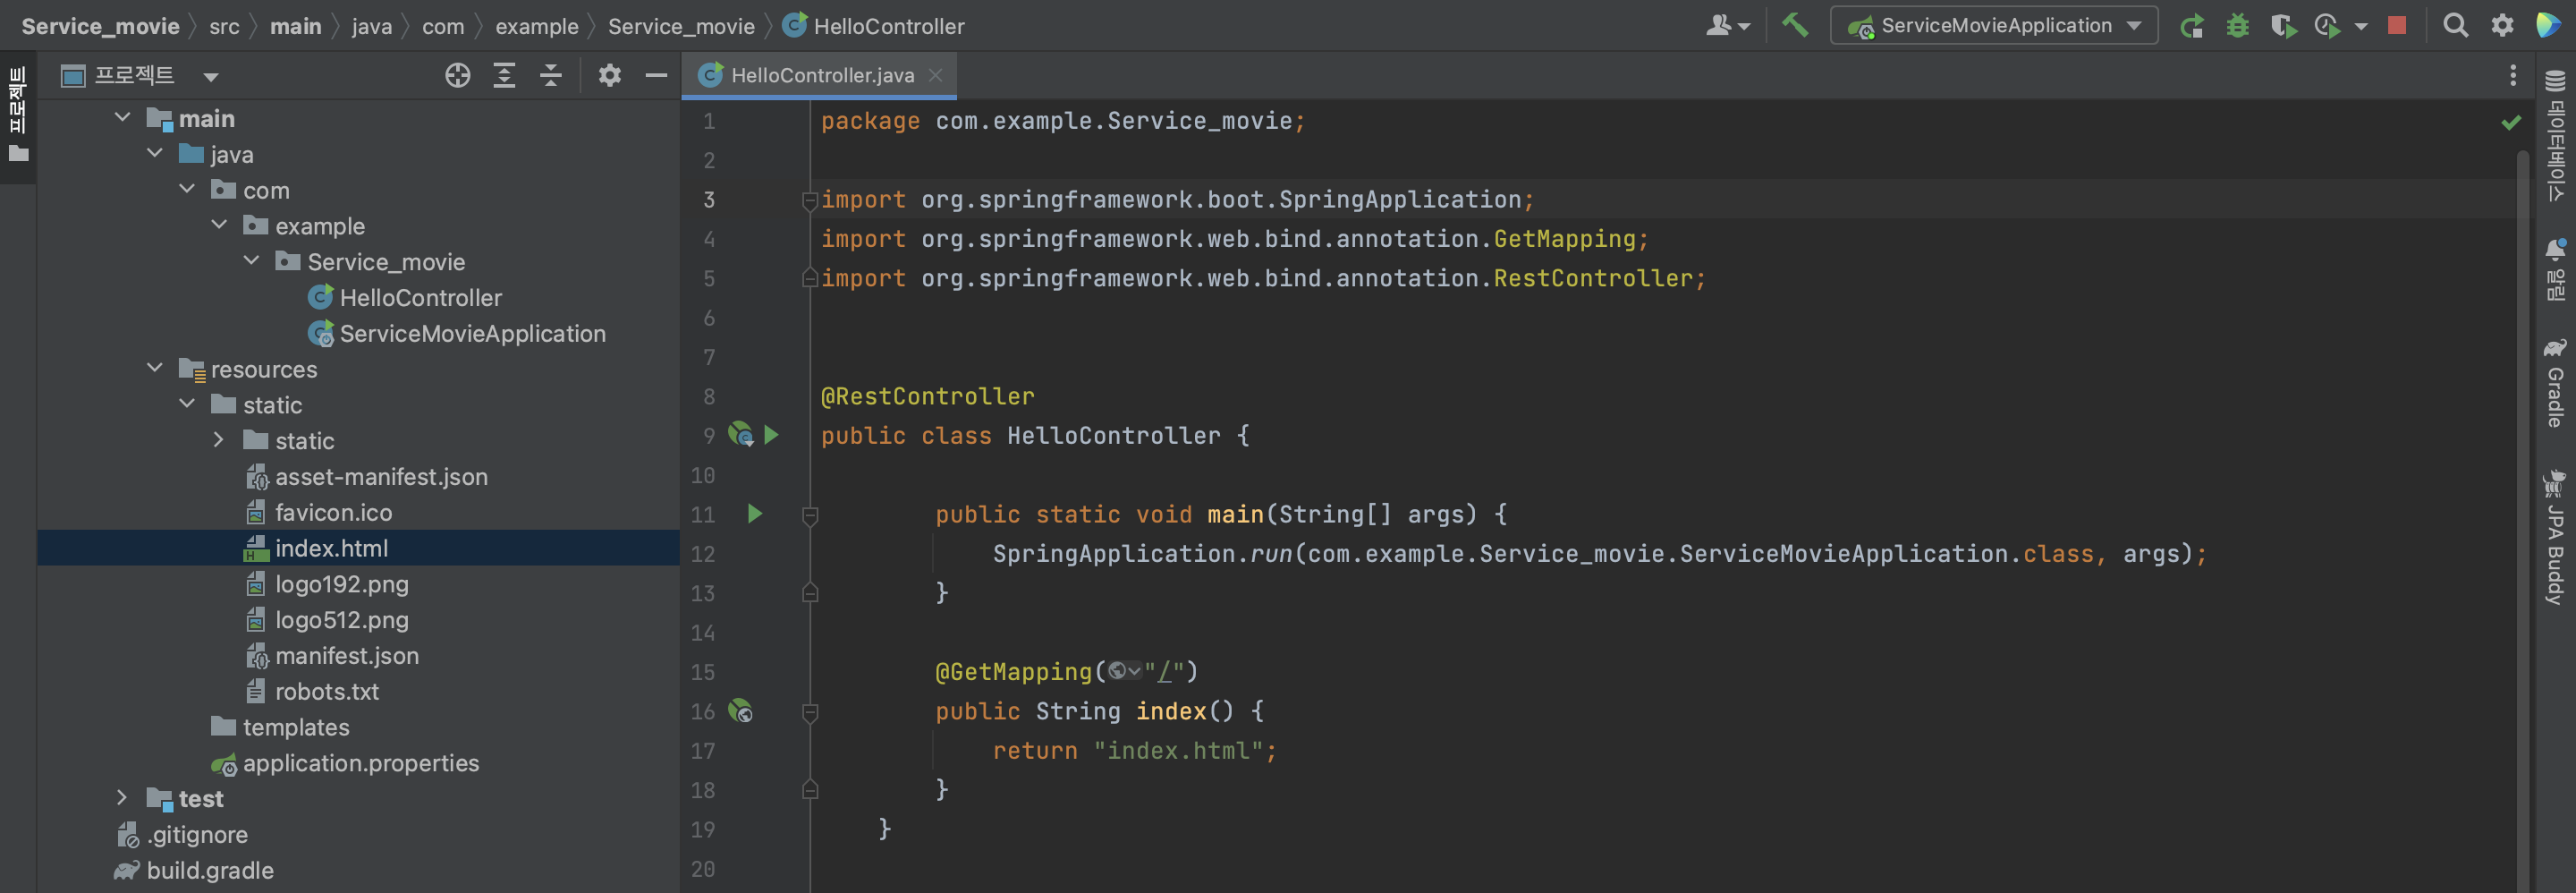Screen dimensions: 2576x893
Task: Open the JPA Buddy tool window
Action: (2556, 537)
